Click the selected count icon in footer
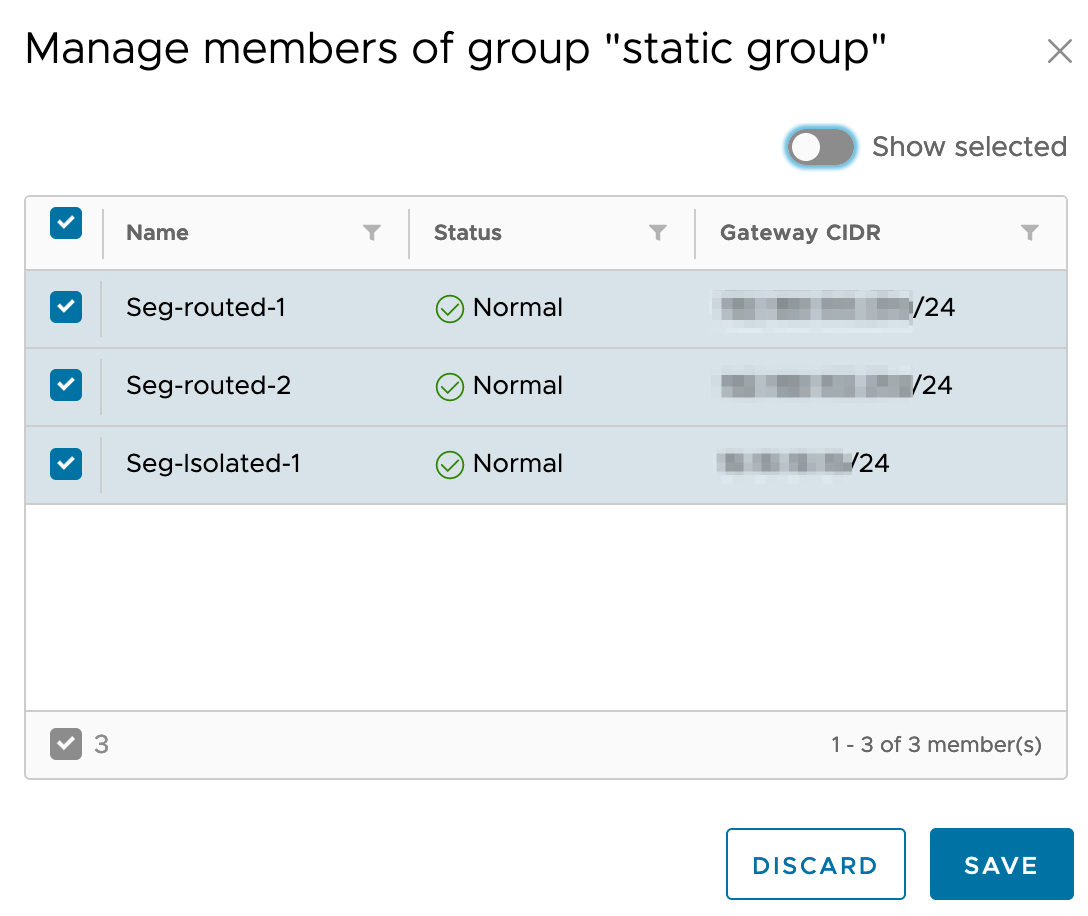This screenshot has height=916, width=1088. tap(66, 744)
